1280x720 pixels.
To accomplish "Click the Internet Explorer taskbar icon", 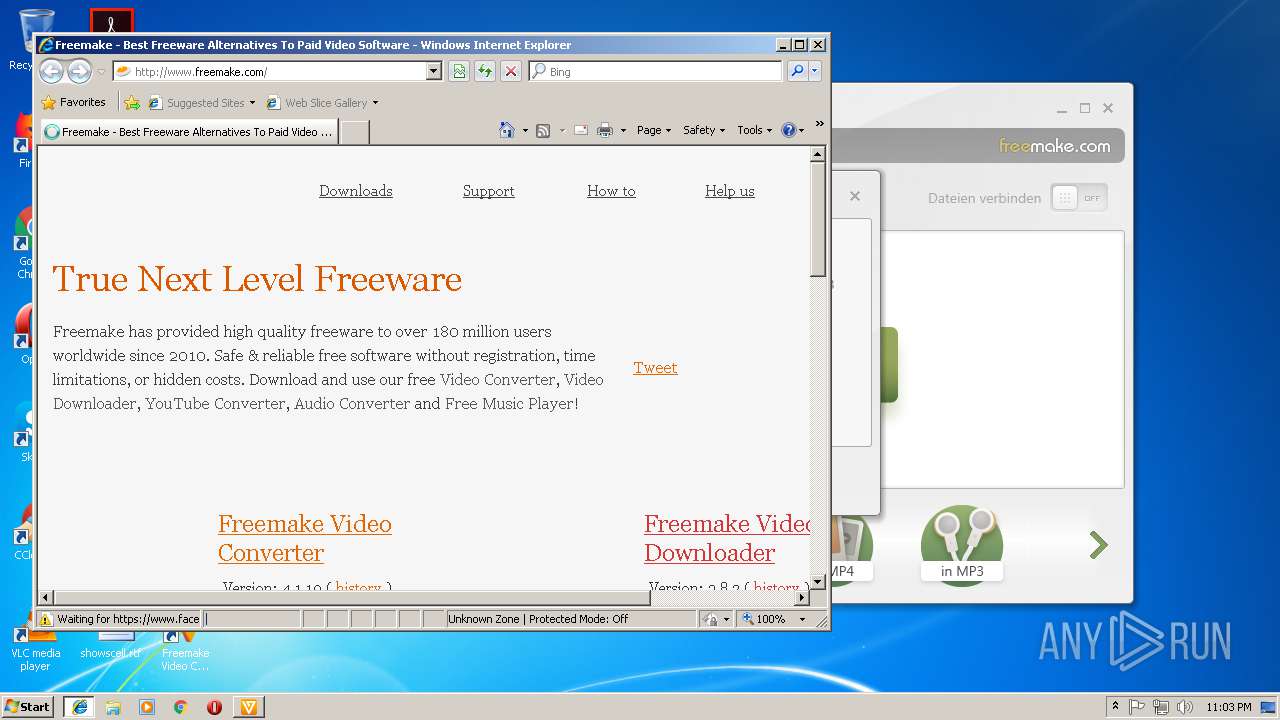I will click(x=79, y=707).
